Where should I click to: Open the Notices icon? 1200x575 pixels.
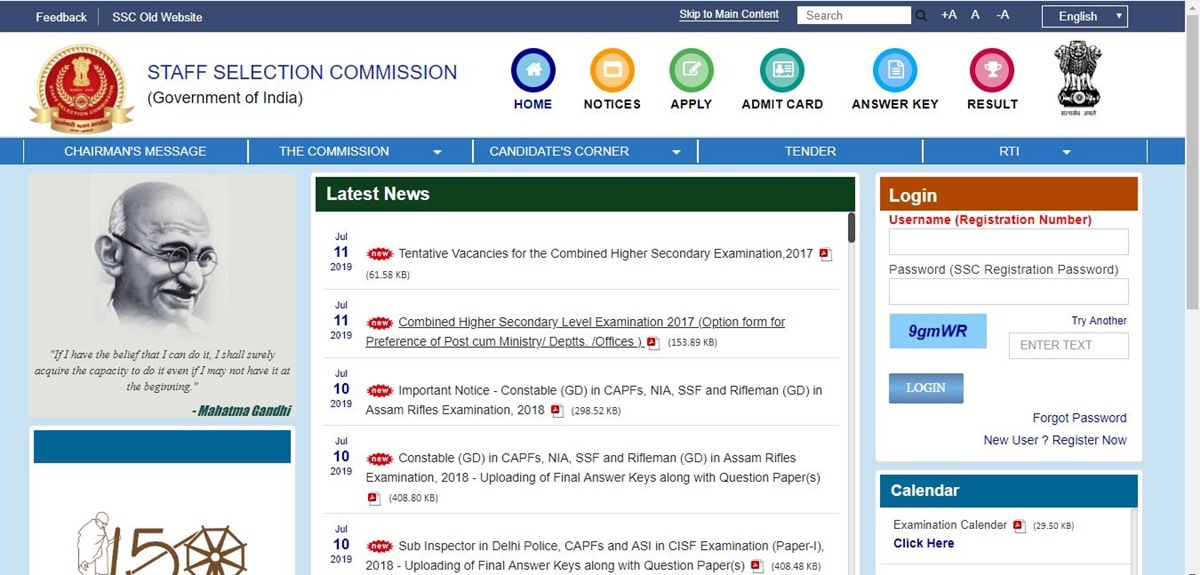pyautogui.click(x=612, y=71)
